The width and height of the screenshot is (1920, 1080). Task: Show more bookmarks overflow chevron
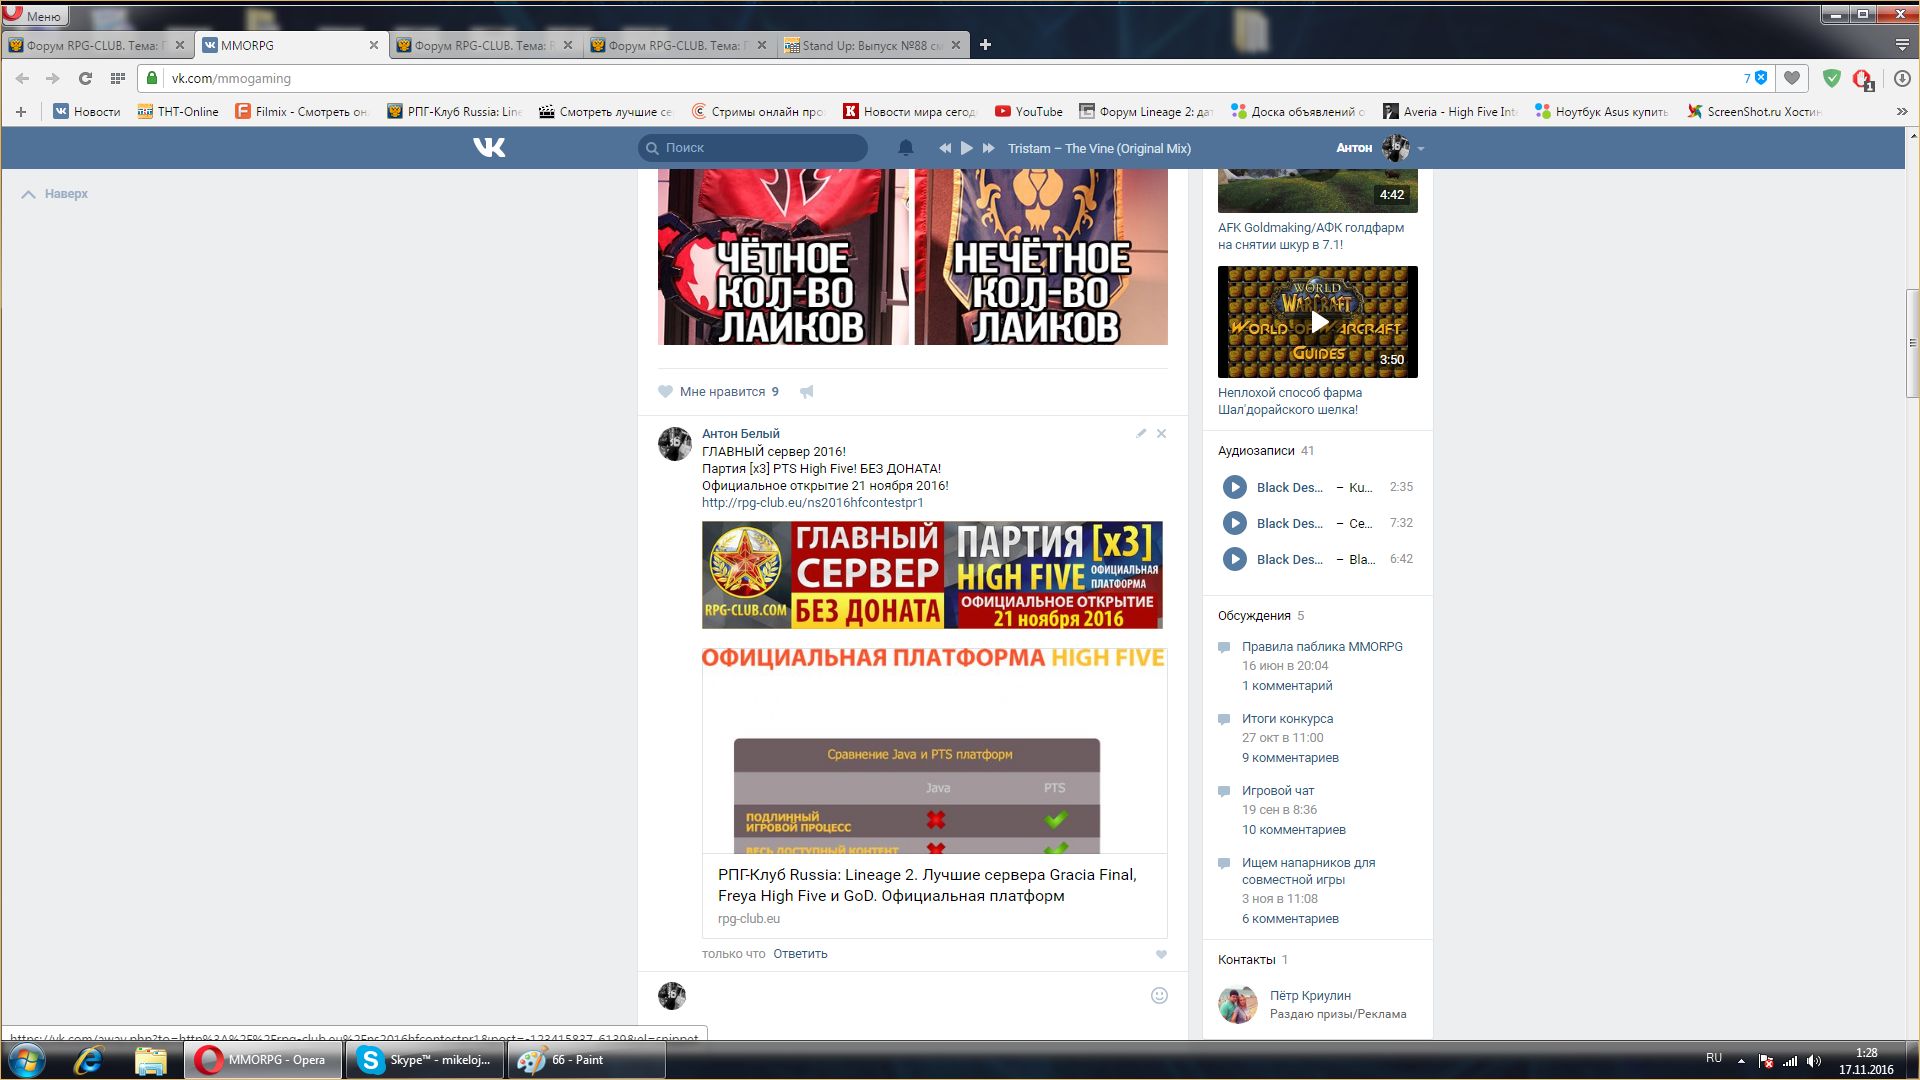click(1901, 112)
